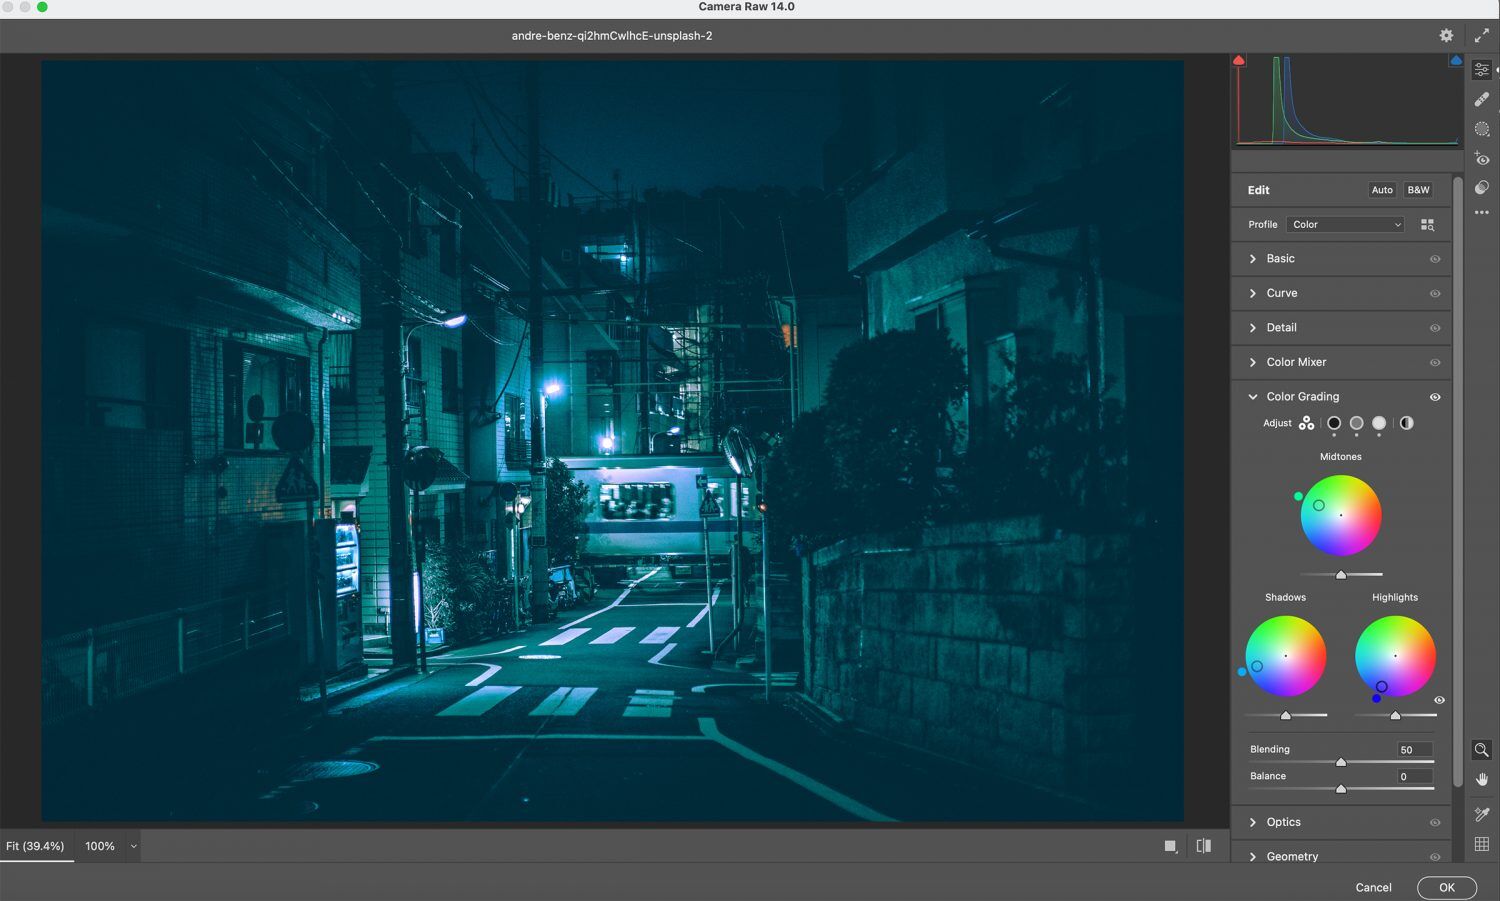Click Highlights luminance slider handle
Image resolution: width=1500 pixels, height=901 pixels.
tap(1395, 715)
